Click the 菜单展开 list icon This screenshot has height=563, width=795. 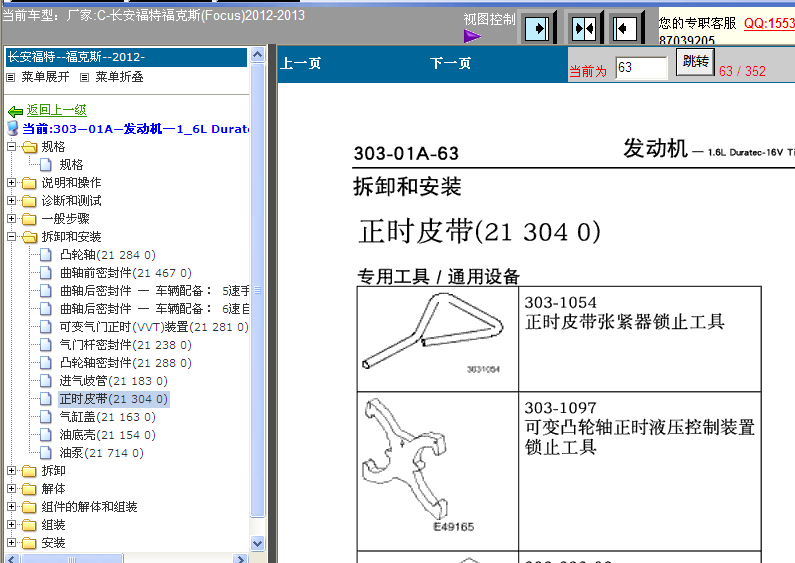(11, 78)
